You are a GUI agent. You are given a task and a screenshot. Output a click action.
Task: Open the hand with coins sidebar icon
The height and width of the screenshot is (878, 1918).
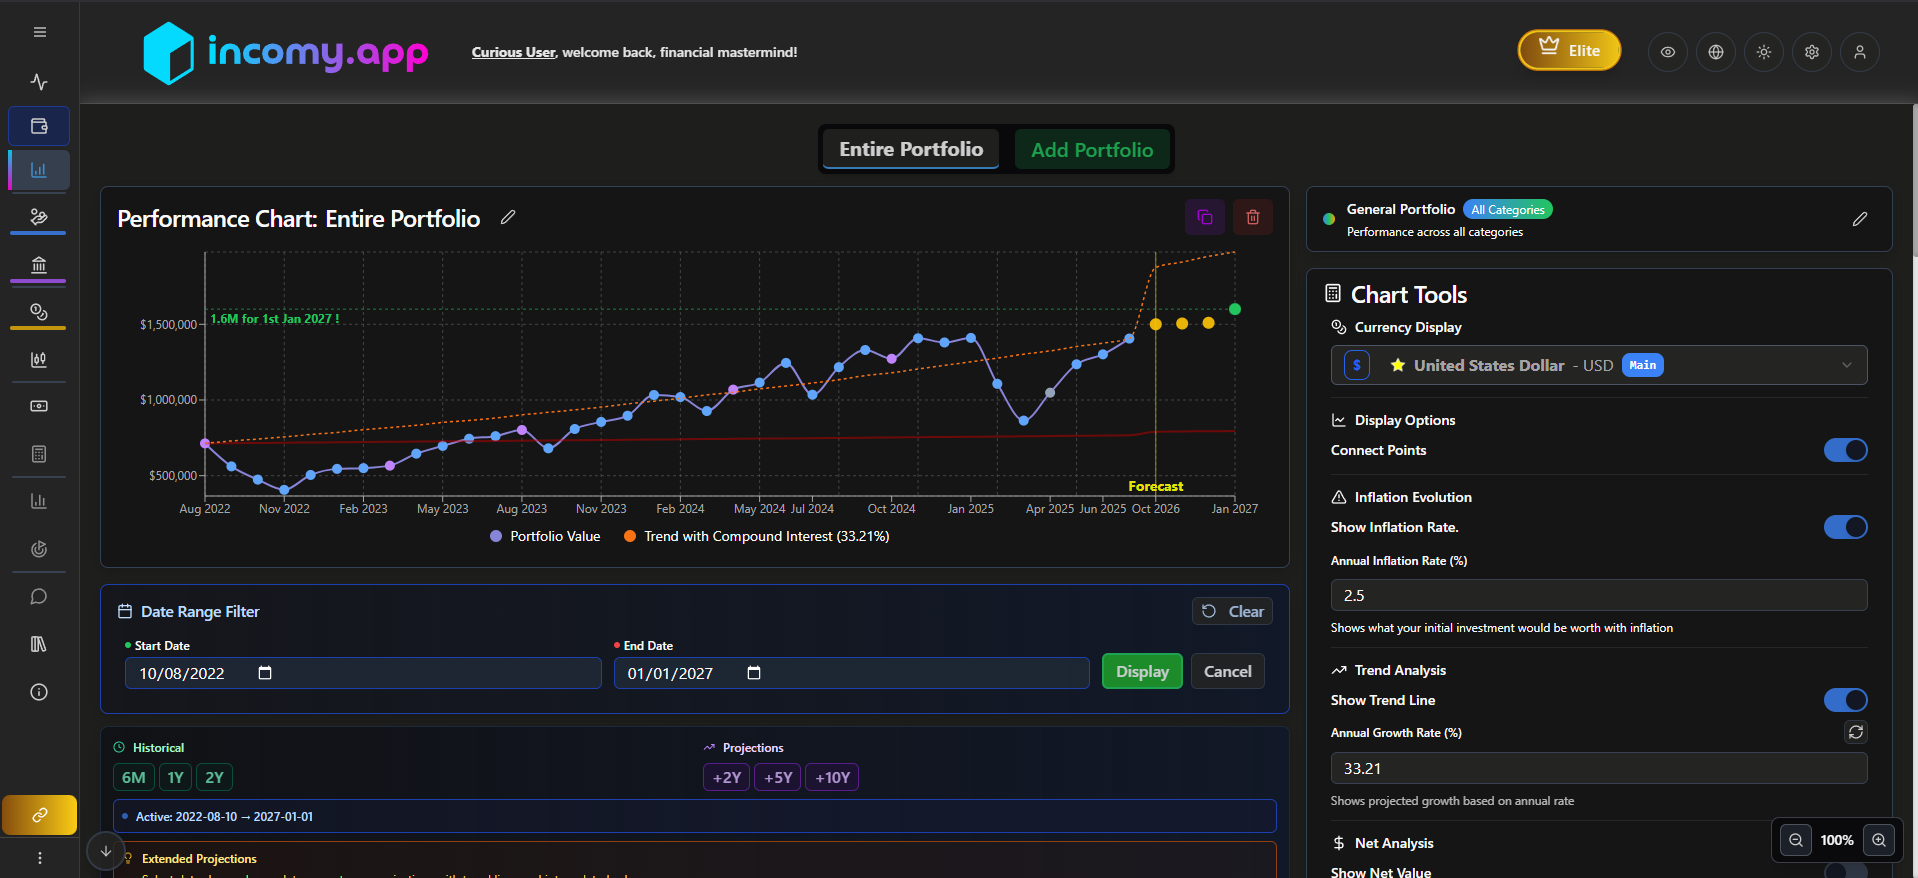coord(39,216)
